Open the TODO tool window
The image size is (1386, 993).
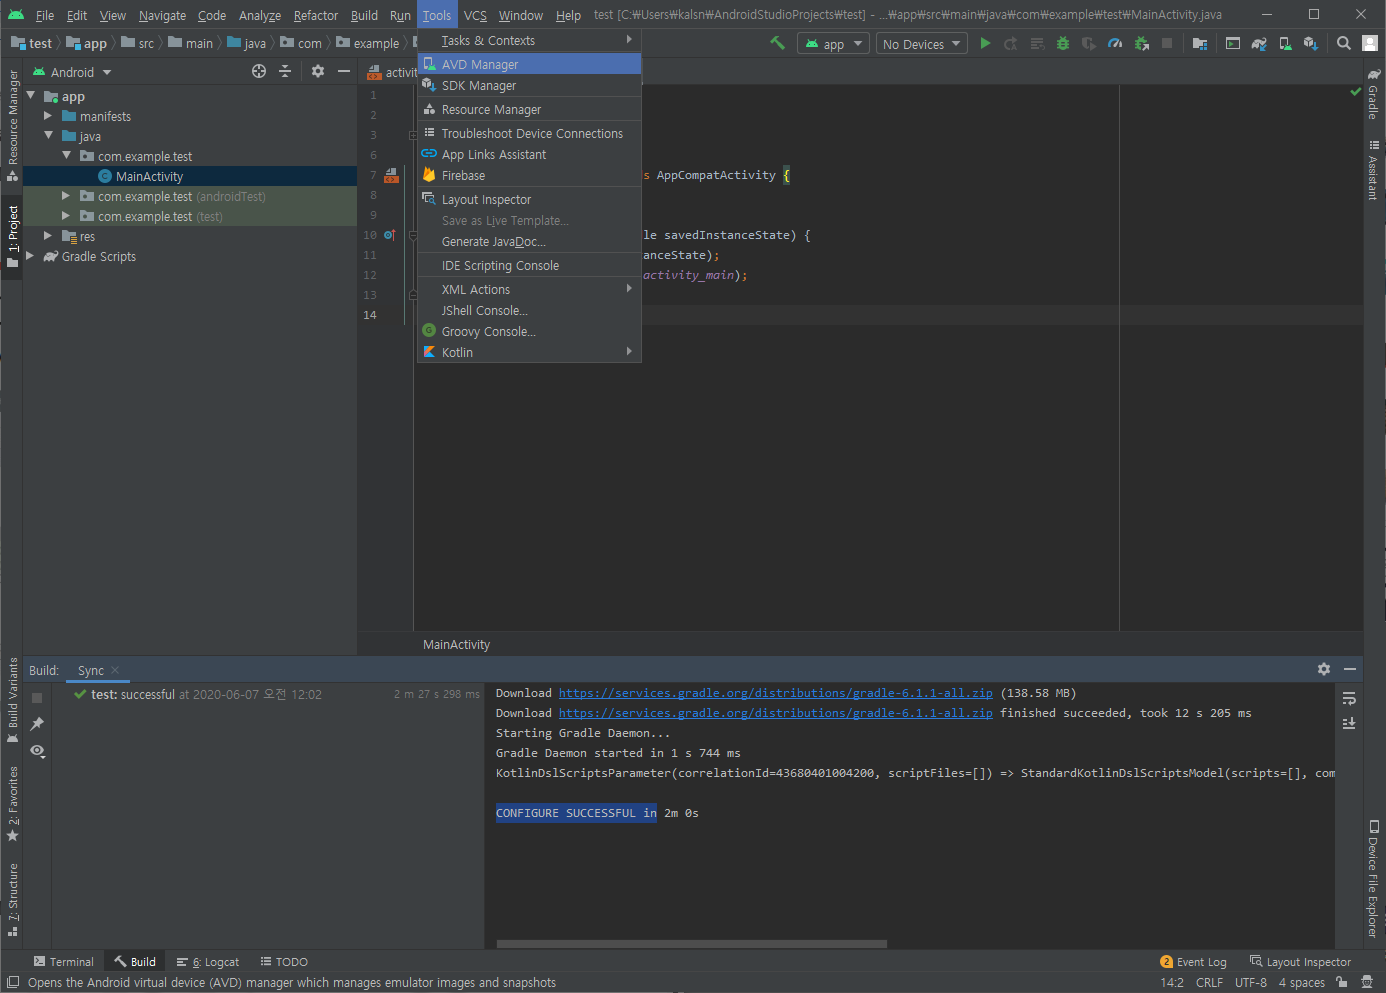click(284, 961)
